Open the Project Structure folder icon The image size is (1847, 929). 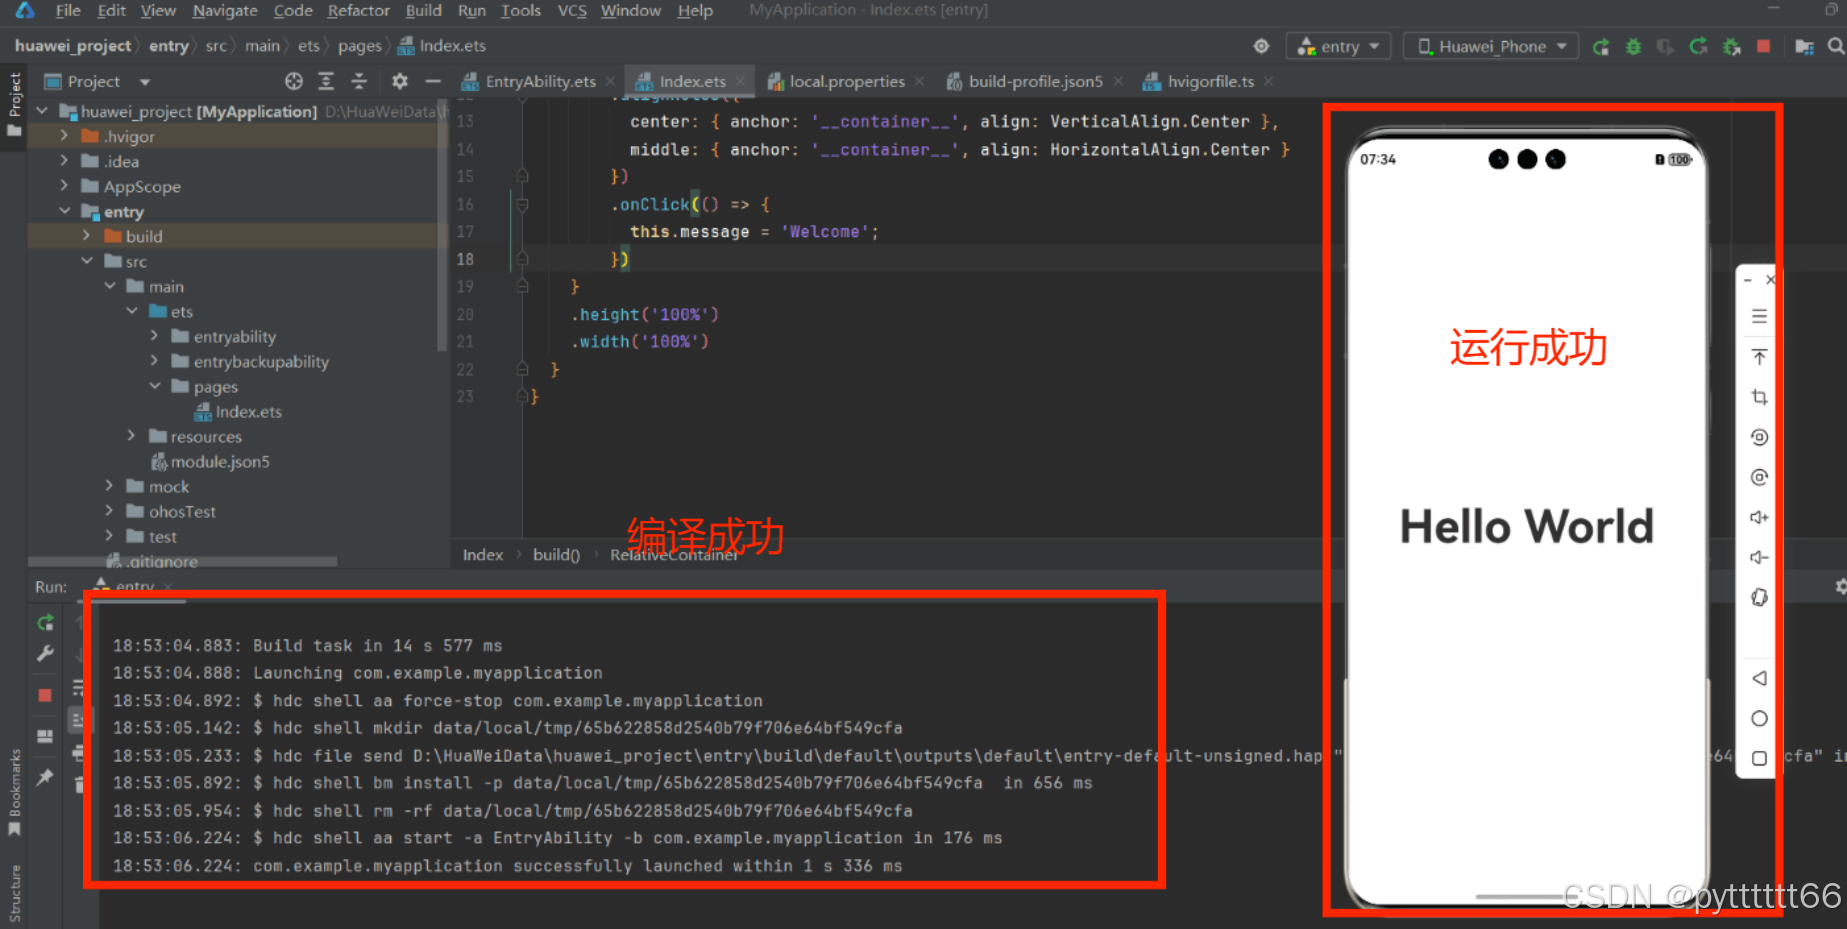[x=1805, y=46]
